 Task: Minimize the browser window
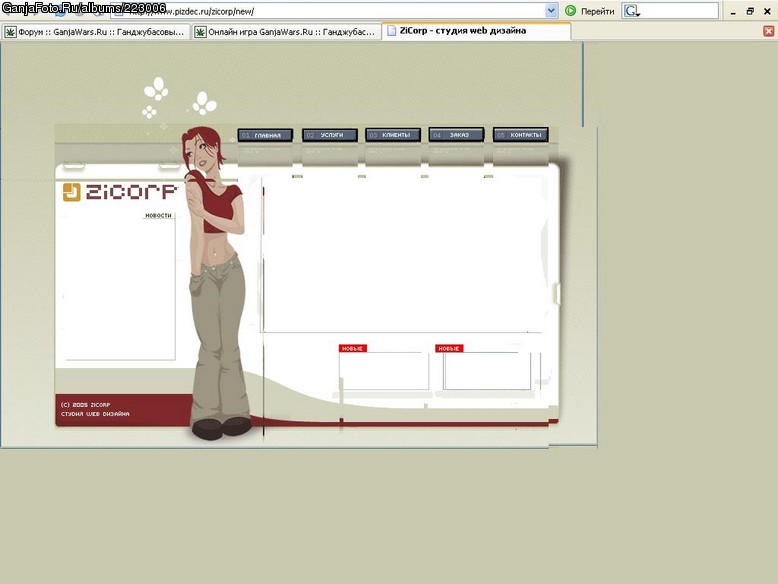point(733,11)
